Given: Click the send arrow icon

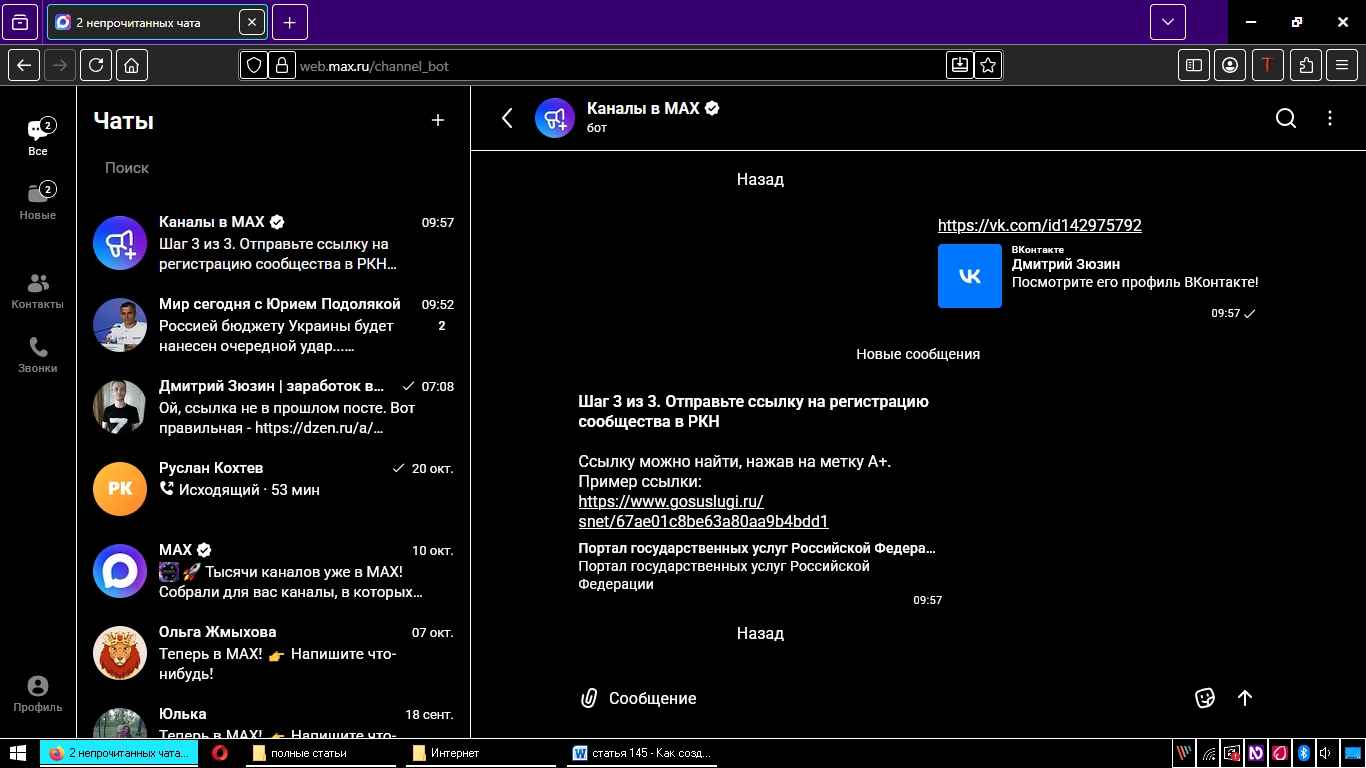Looking at the screenshot, I should [1245, 698].
